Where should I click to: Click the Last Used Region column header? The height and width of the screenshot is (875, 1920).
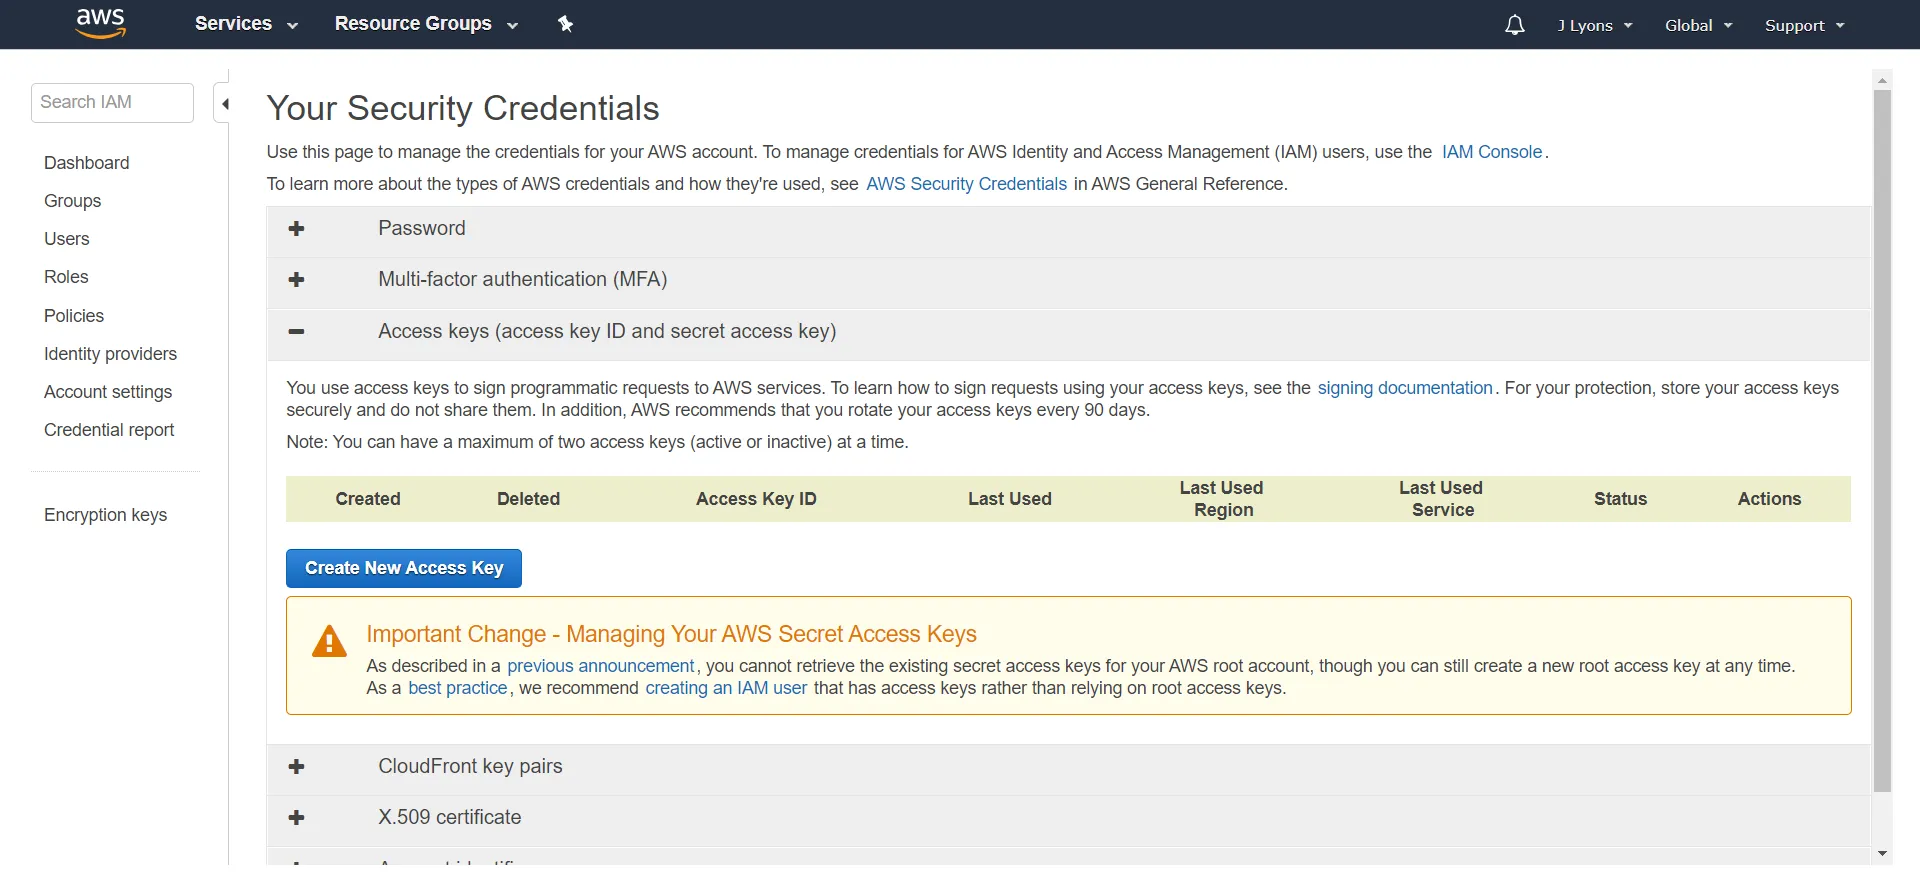pos(1222,499)
